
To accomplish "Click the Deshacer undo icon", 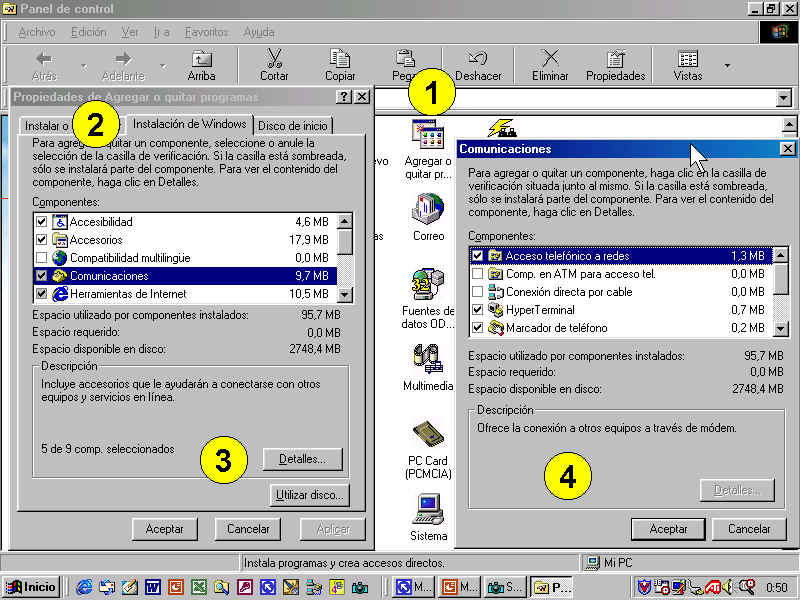I will tap(478, 59).
